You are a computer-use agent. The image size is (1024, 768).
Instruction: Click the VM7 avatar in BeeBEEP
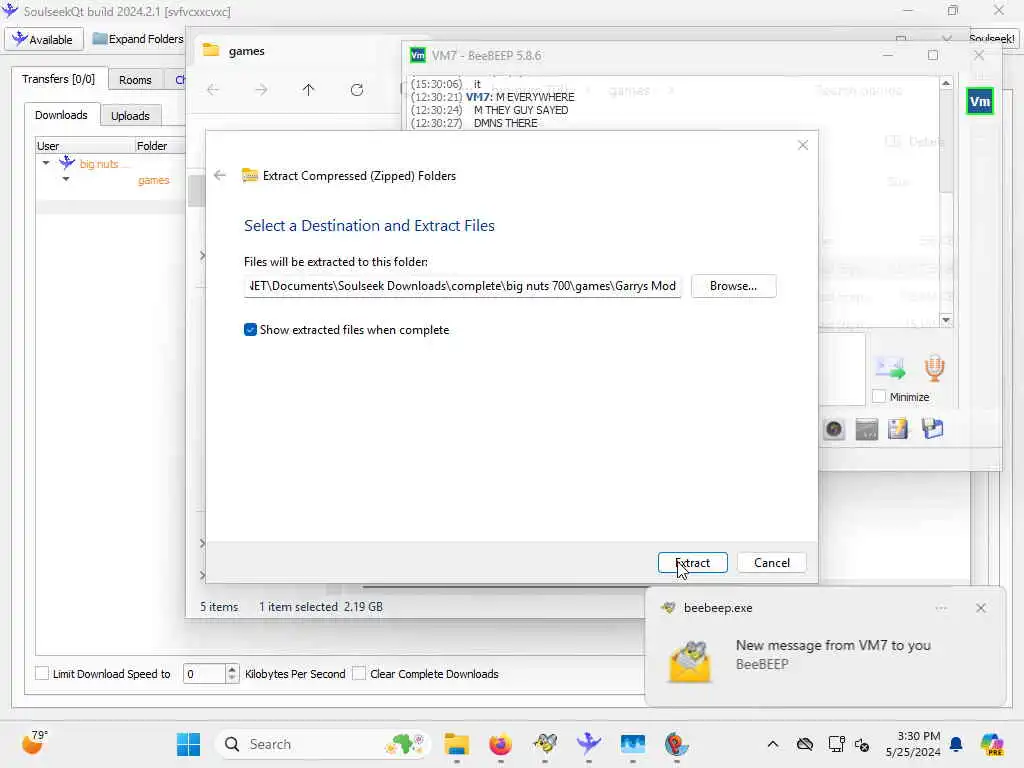[x=980, y=101]
